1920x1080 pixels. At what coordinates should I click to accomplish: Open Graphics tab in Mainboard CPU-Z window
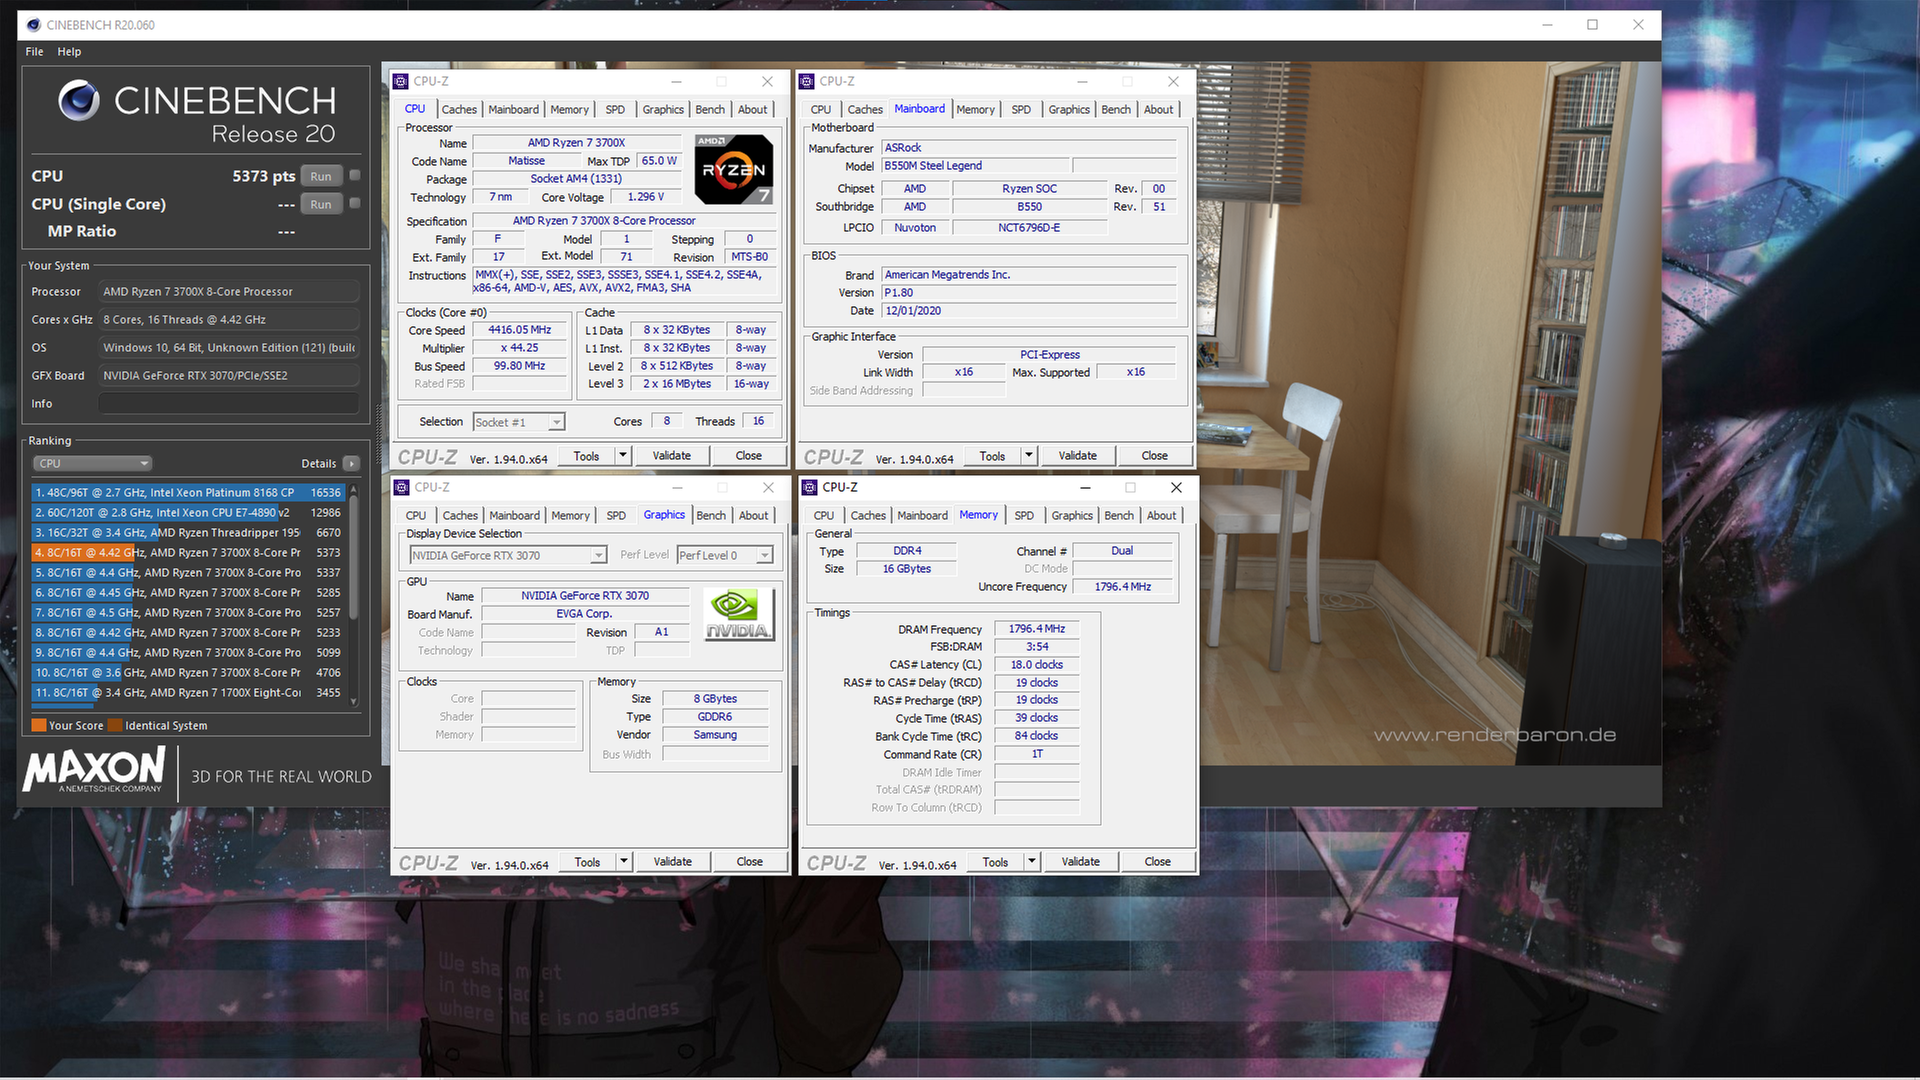1069,109
